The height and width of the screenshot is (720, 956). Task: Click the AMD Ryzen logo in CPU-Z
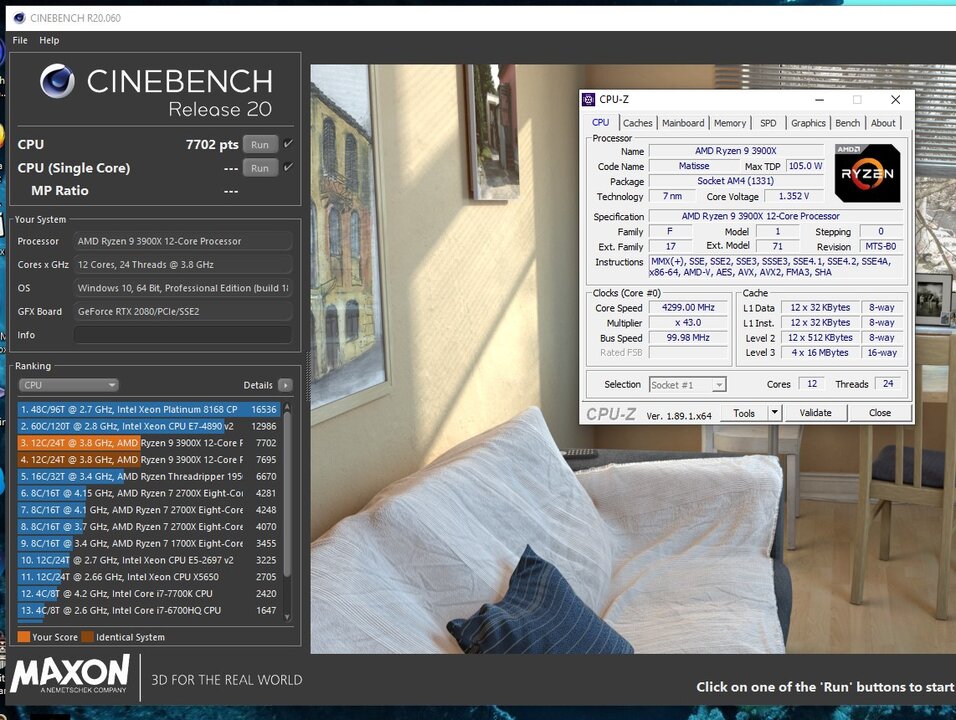pos(867,173)
